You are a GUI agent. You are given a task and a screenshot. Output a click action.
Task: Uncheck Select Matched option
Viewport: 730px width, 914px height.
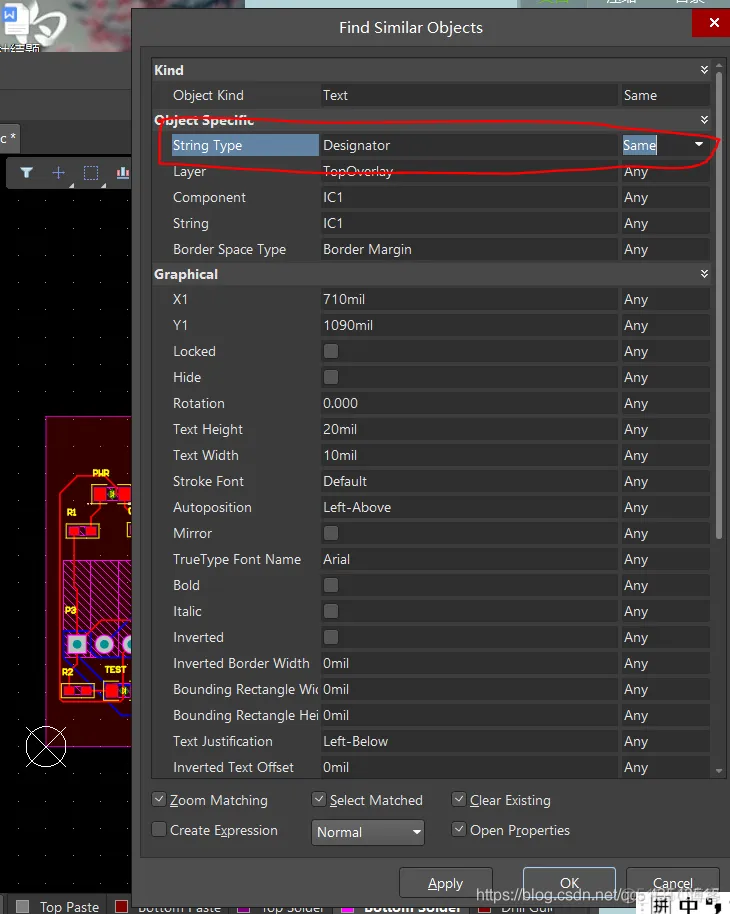click(x=318, y=799)
